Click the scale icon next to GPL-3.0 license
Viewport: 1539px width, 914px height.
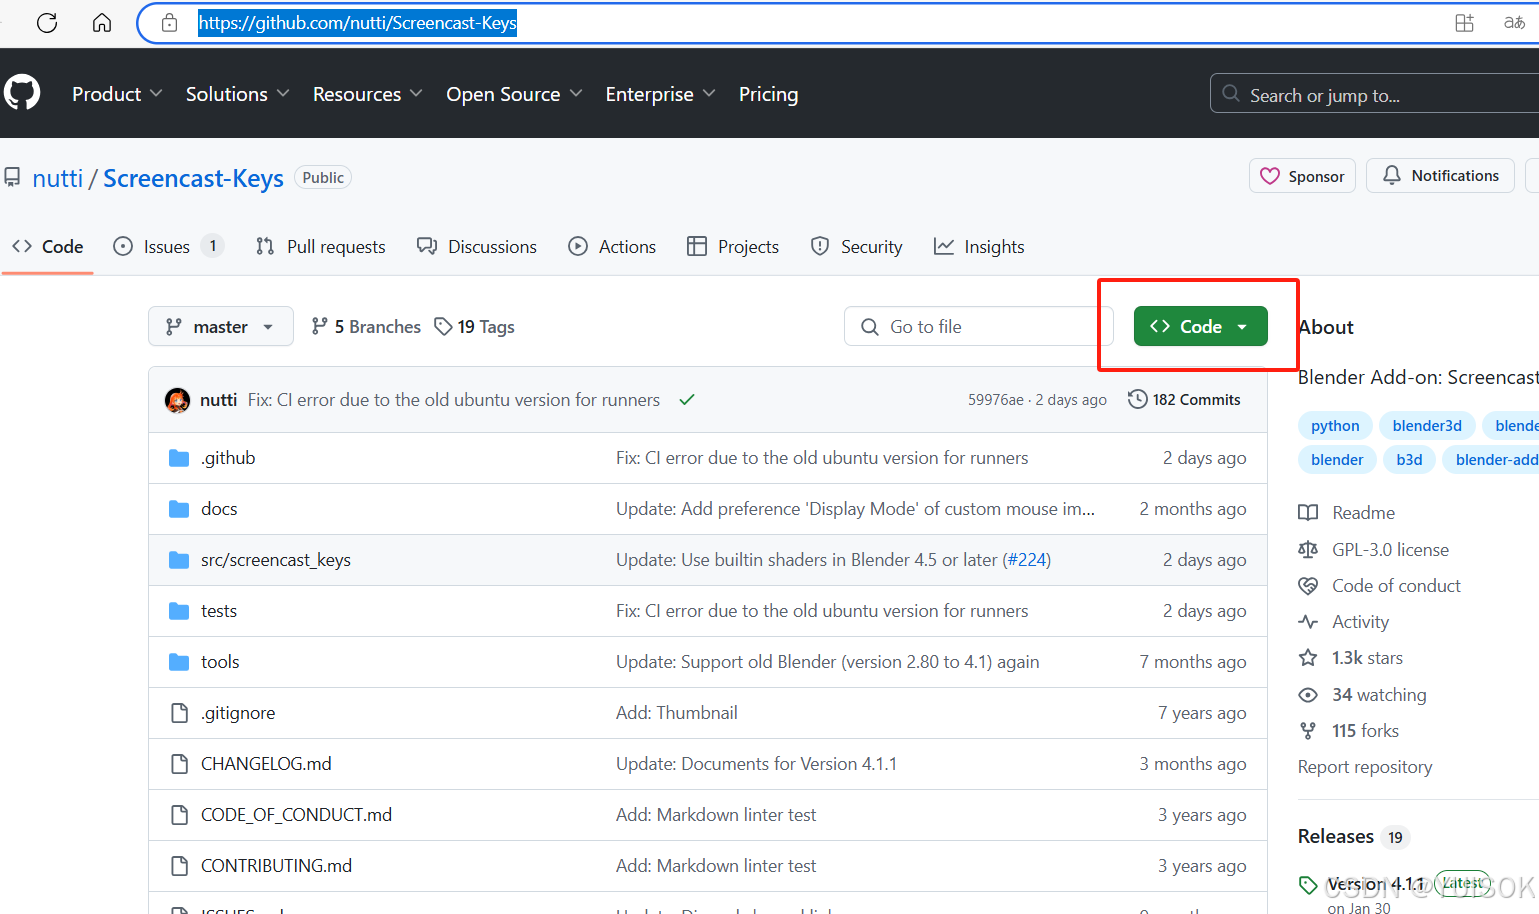[1308, 550]
